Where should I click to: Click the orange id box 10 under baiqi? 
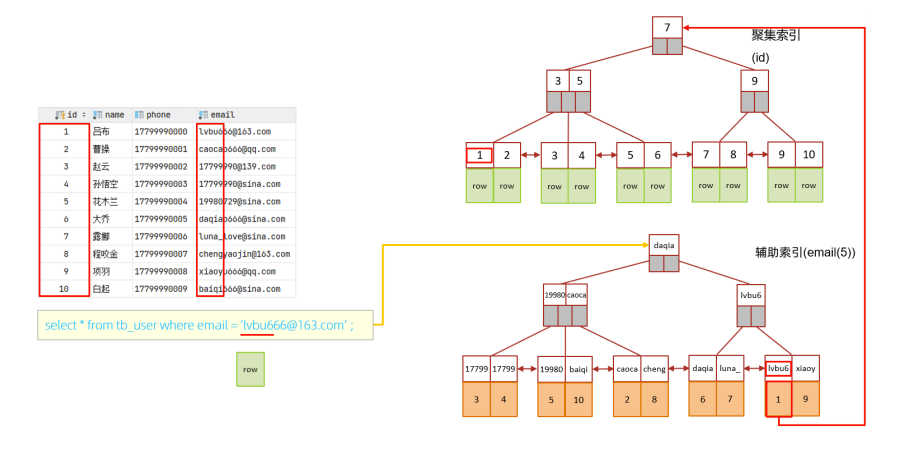tap(578, 400)
